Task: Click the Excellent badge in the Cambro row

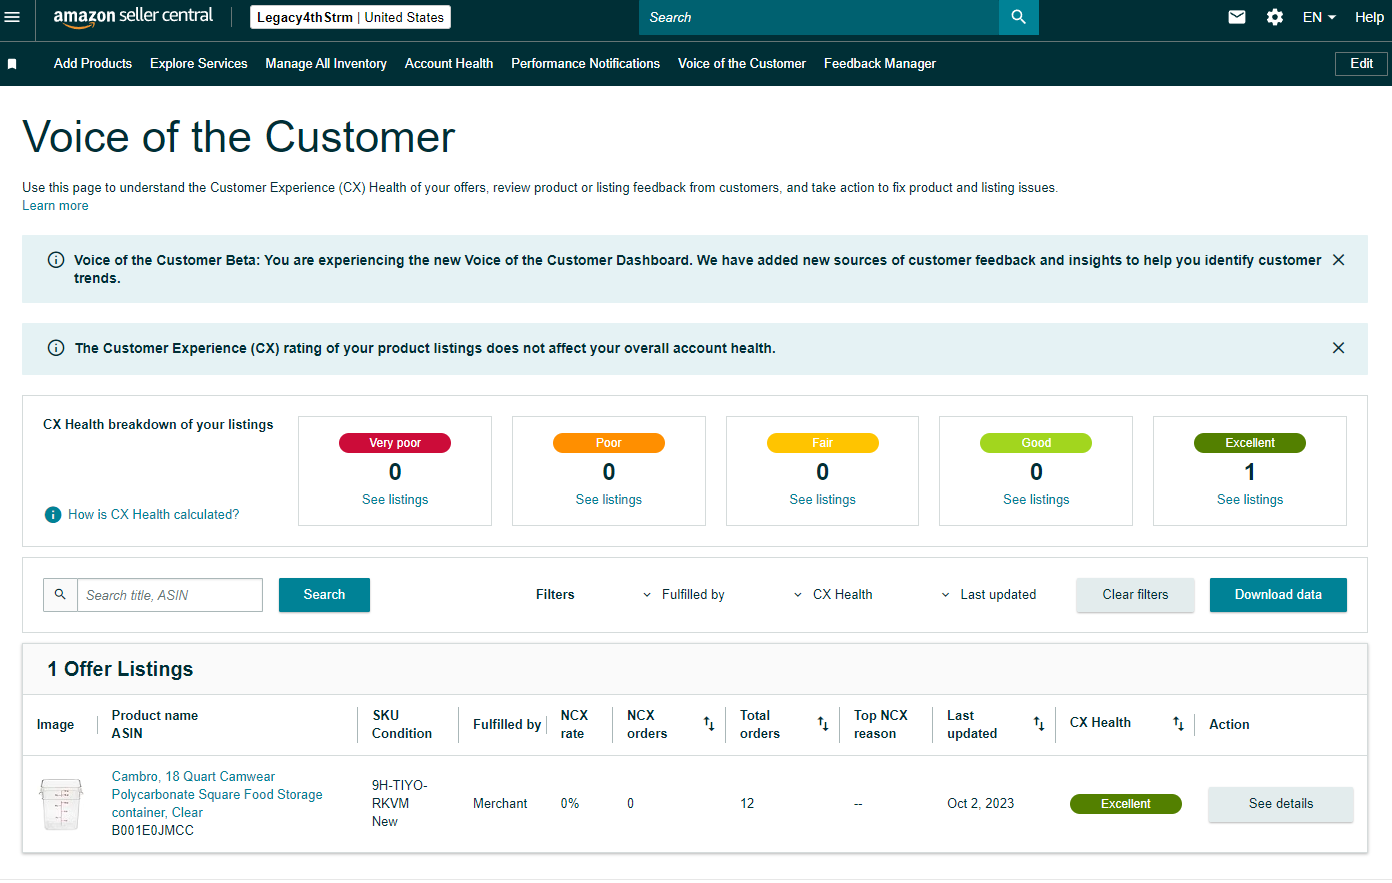Action: pos(1126,804)
